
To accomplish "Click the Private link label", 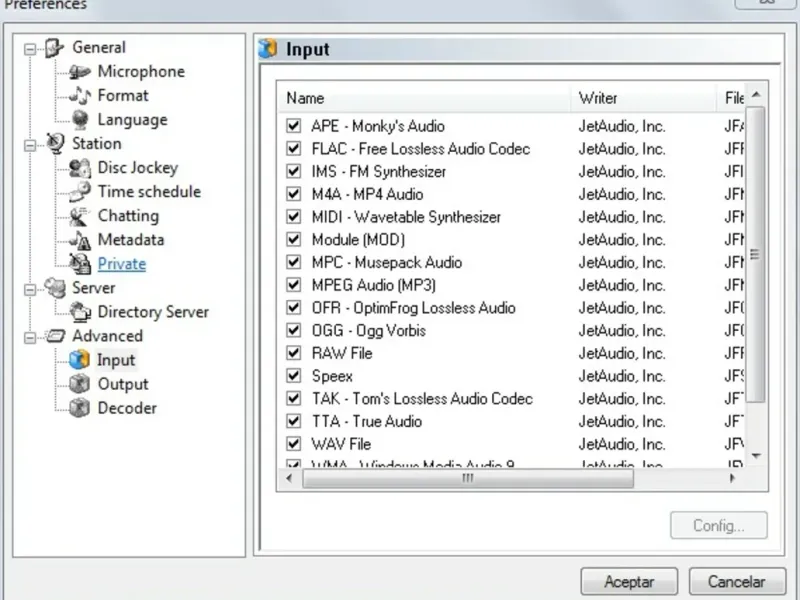I will [122, 264].
